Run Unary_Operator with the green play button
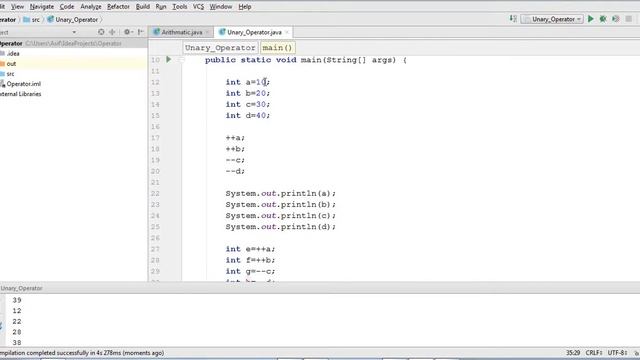Image resolution: width=640 pixels, height=360 pixels. click(591, 19)
